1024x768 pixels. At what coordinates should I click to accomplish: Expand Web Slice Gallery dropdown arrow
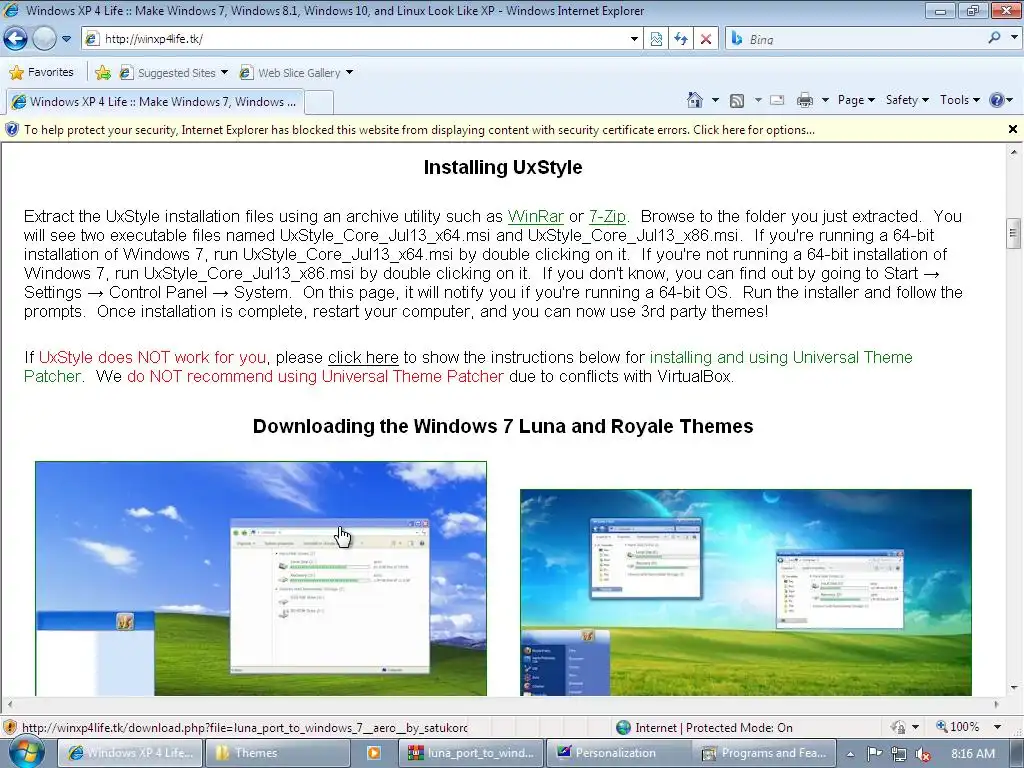coord(349,72)
